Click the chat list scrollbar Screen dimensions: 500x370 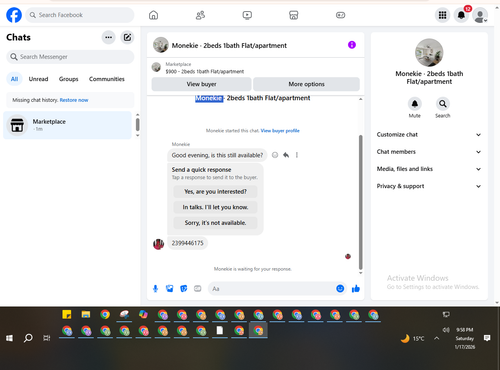point(137,125)
